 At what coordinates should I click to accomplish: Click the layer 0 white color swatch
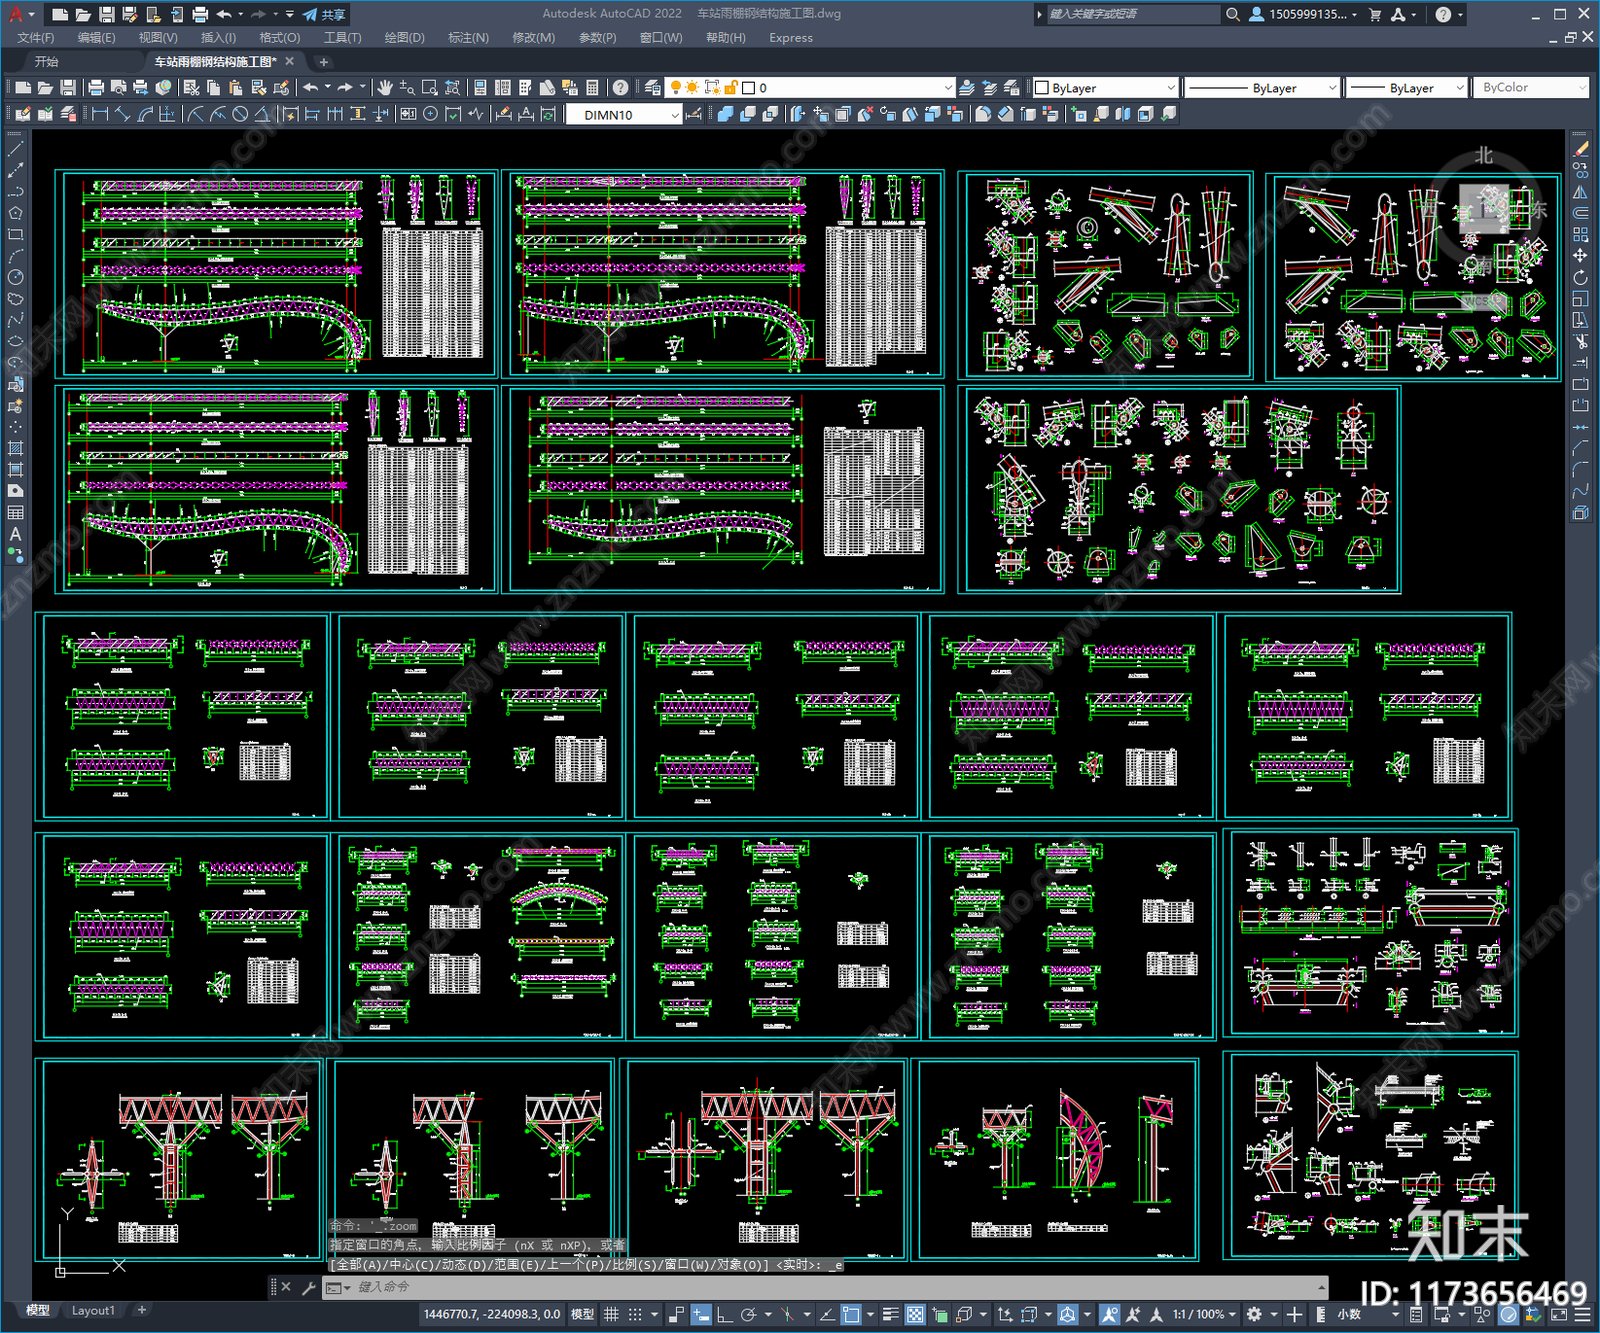(748, 88)
